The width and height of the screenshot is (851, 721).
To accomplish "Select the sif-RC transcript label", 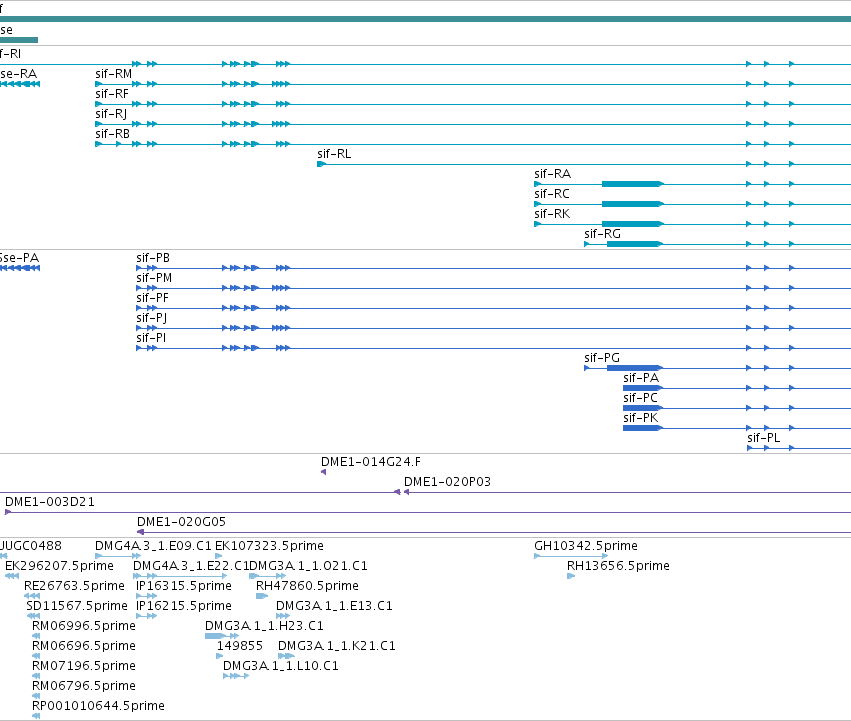I will point(552,194).
